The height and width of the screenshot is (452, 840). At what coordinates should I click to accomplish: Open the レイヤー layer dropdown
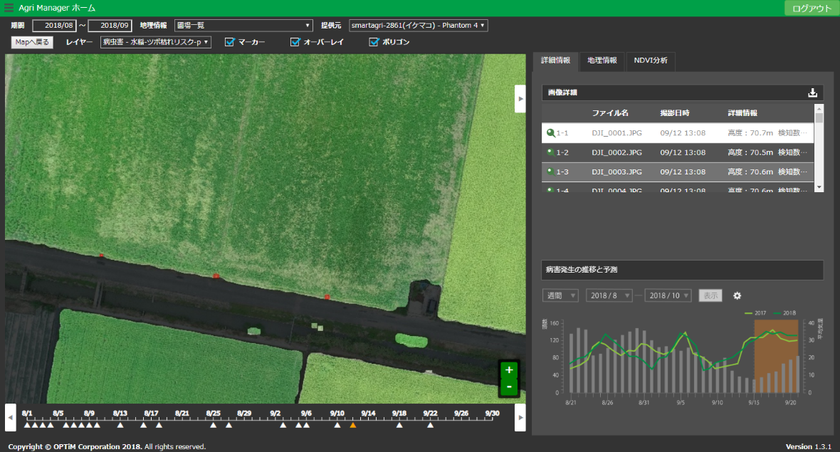click(156, 42)
